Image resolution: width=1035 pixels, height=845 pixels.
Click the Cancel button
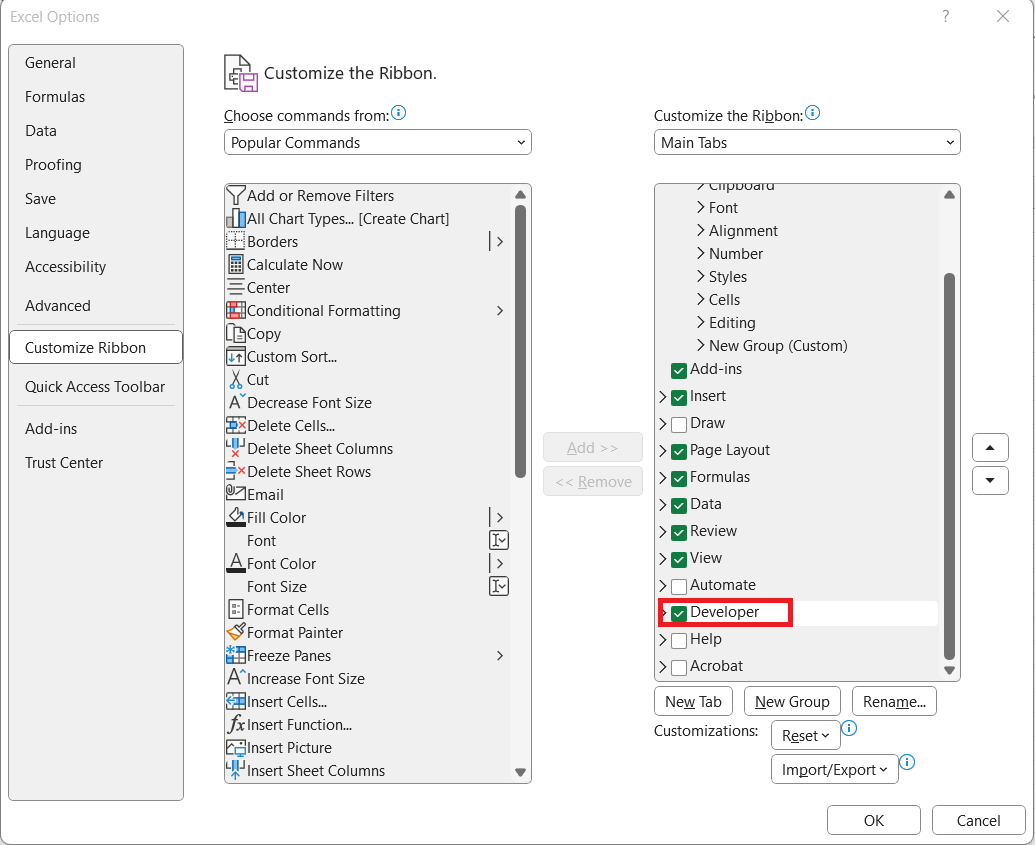pyautogui.click(x=978, y=820)
